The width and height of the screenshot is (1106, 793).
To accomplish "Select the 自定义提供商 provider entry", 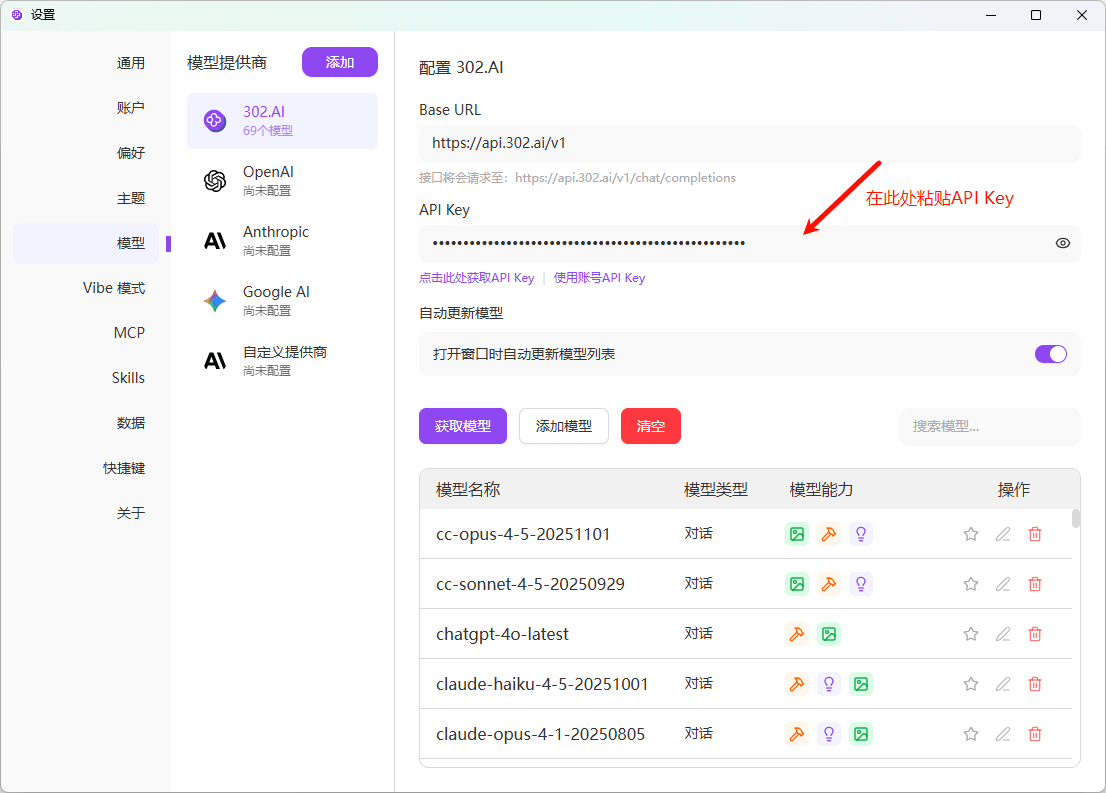I will tap(282, 361).
